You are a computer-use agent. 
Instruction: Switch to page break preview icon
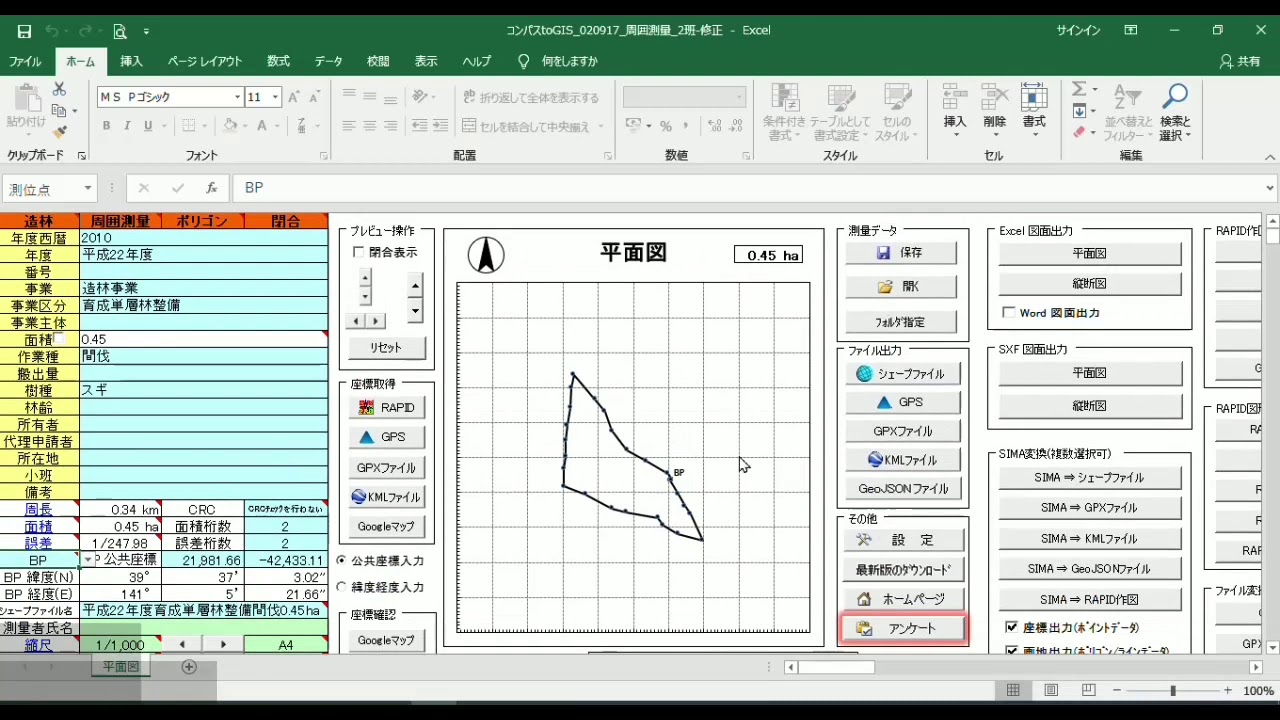coord(1089,690)
